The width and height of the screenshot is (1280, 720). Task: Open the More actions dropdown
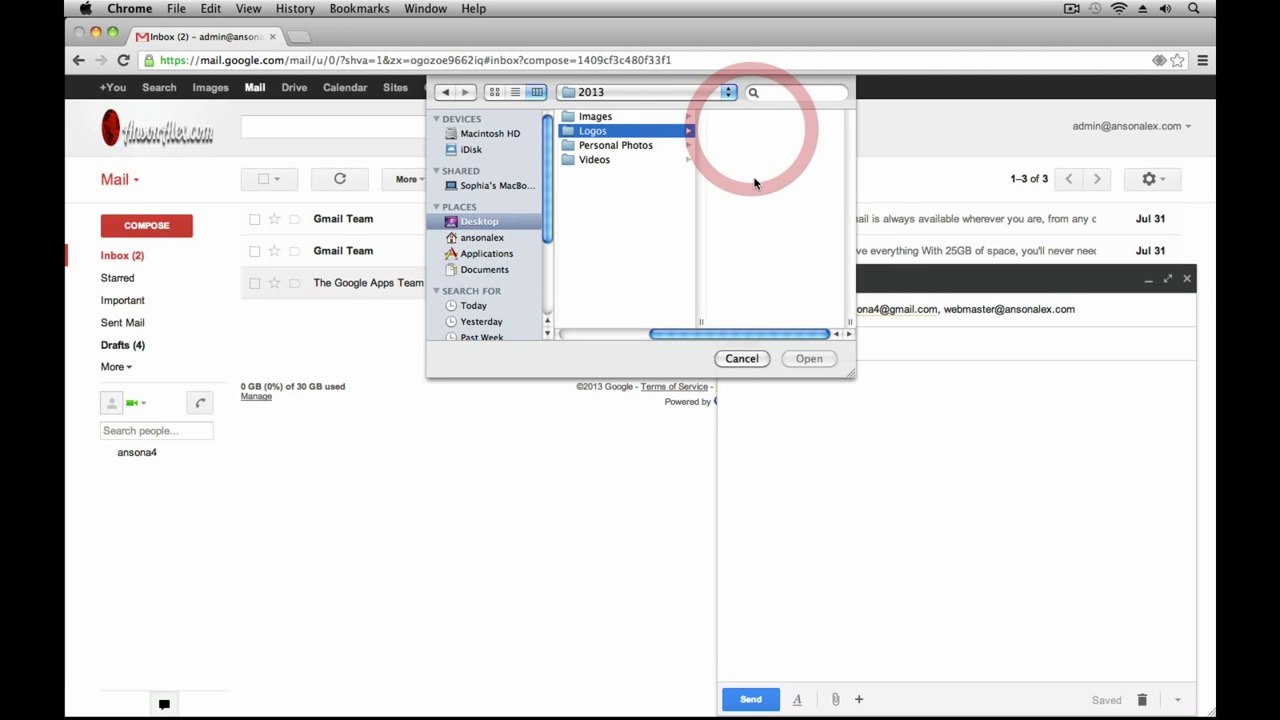tap(405, 179)
